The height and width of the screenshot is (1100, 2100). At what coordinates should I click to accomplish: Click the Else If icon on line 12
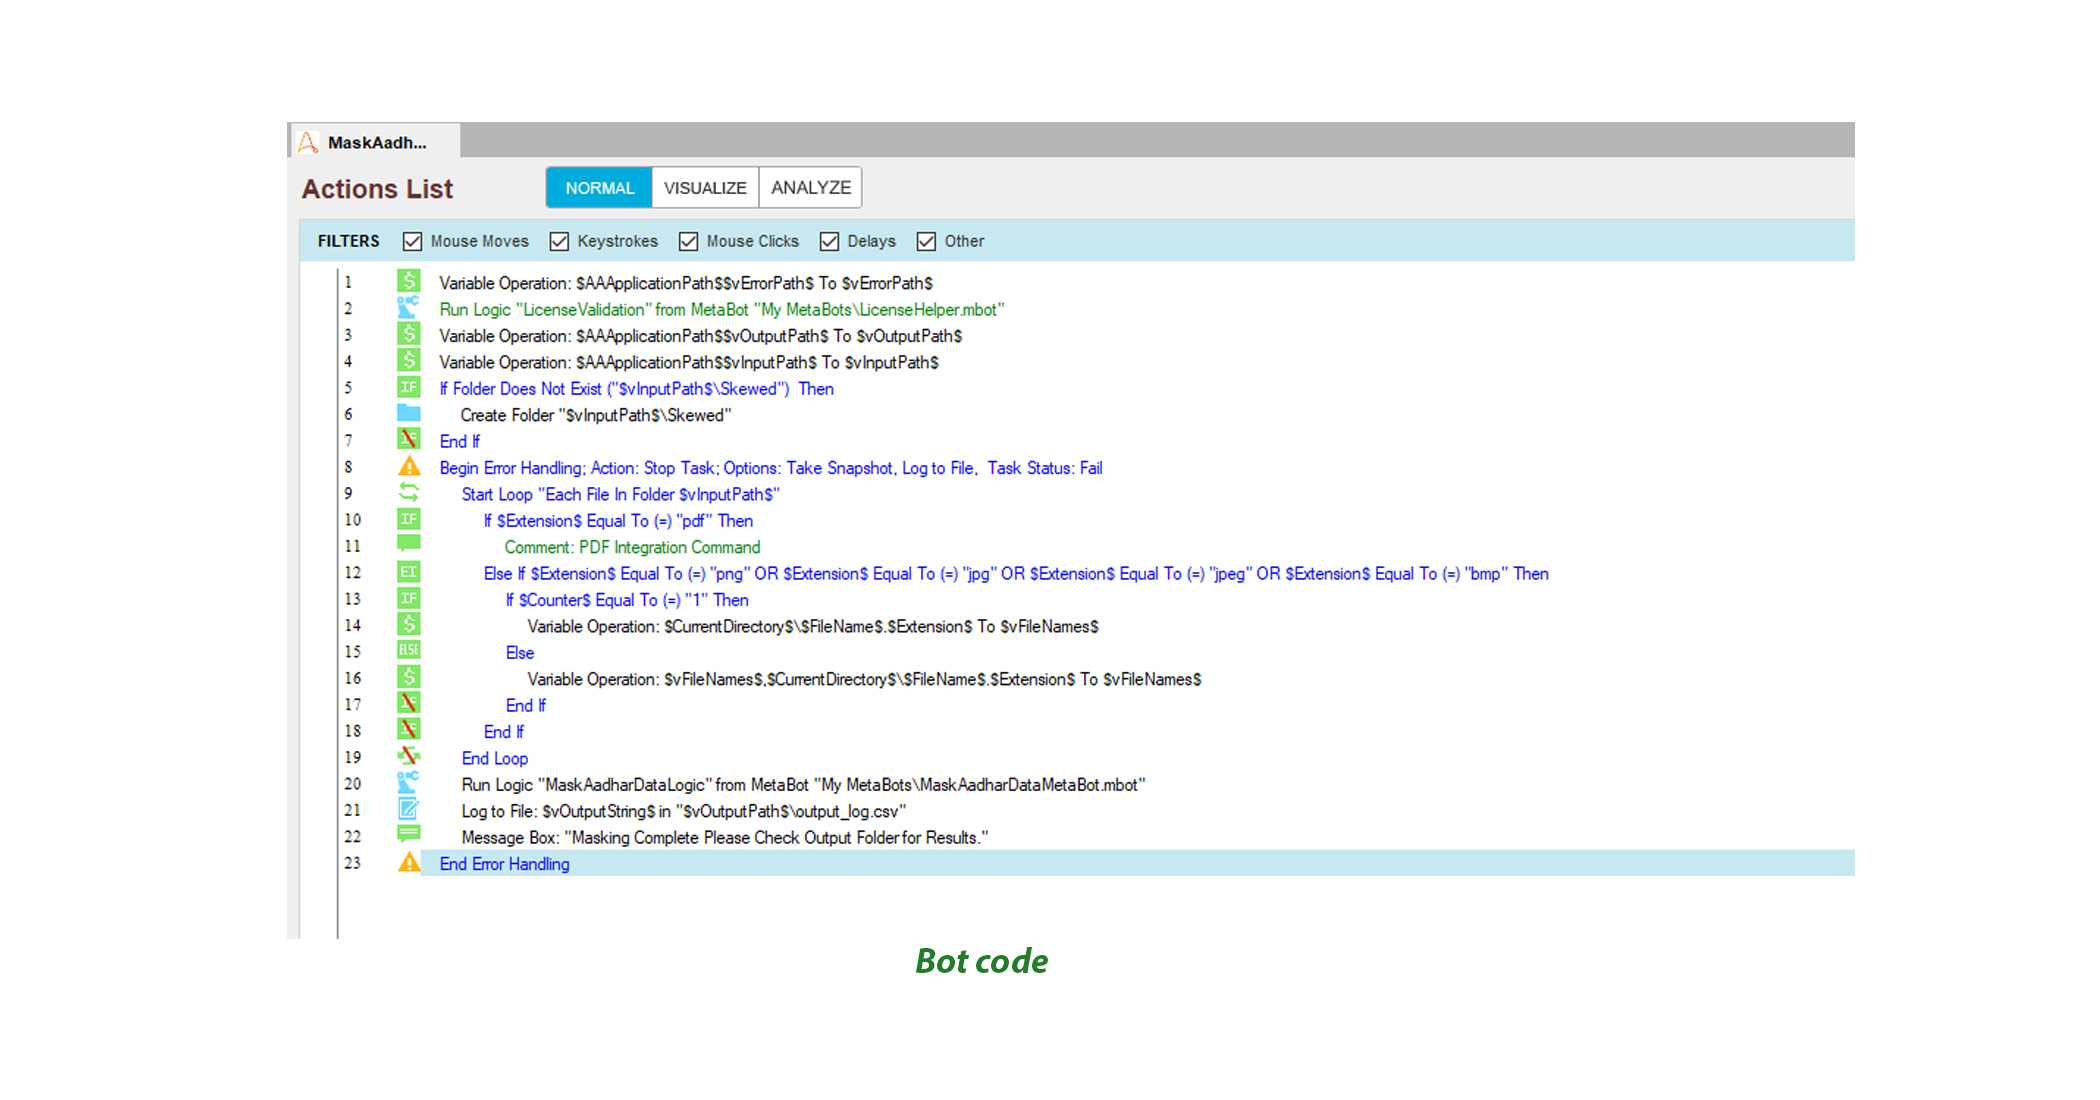(x=409, y=572)
